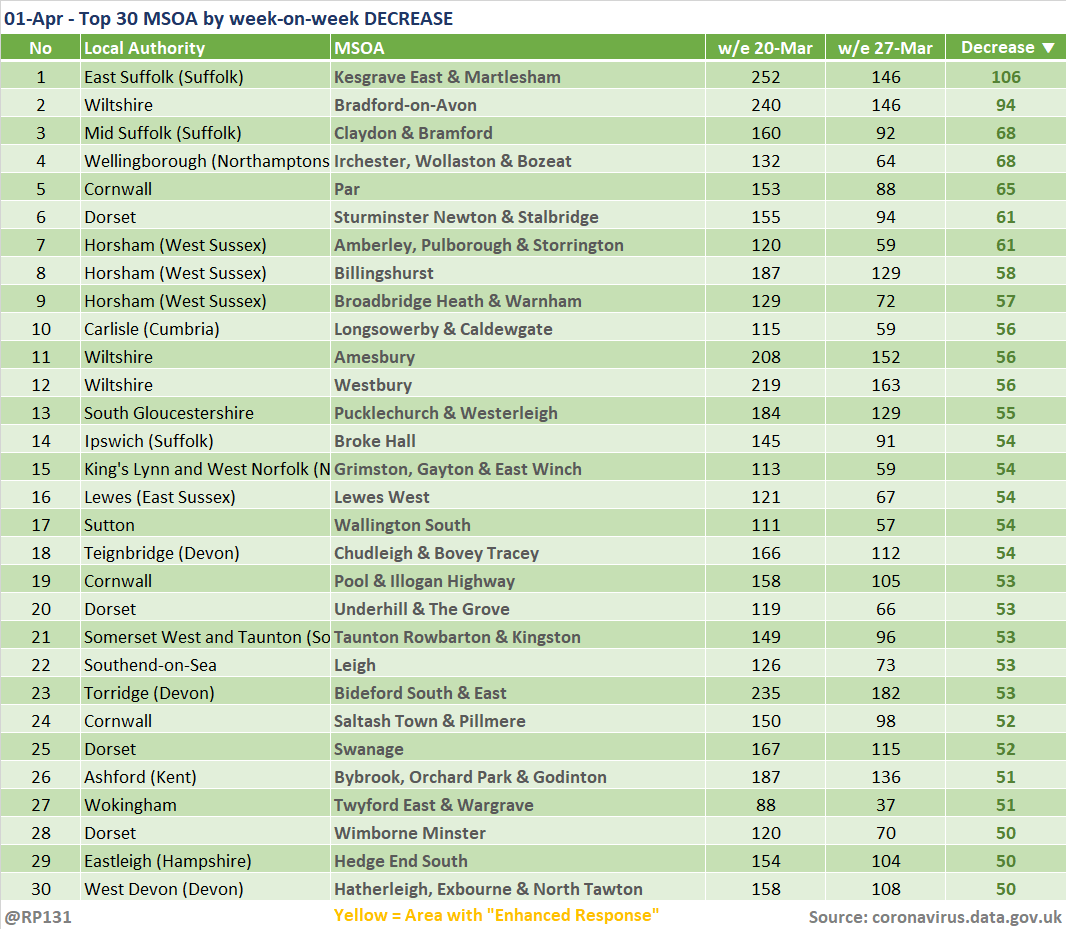Select the No column header

(x=40, y=48)
